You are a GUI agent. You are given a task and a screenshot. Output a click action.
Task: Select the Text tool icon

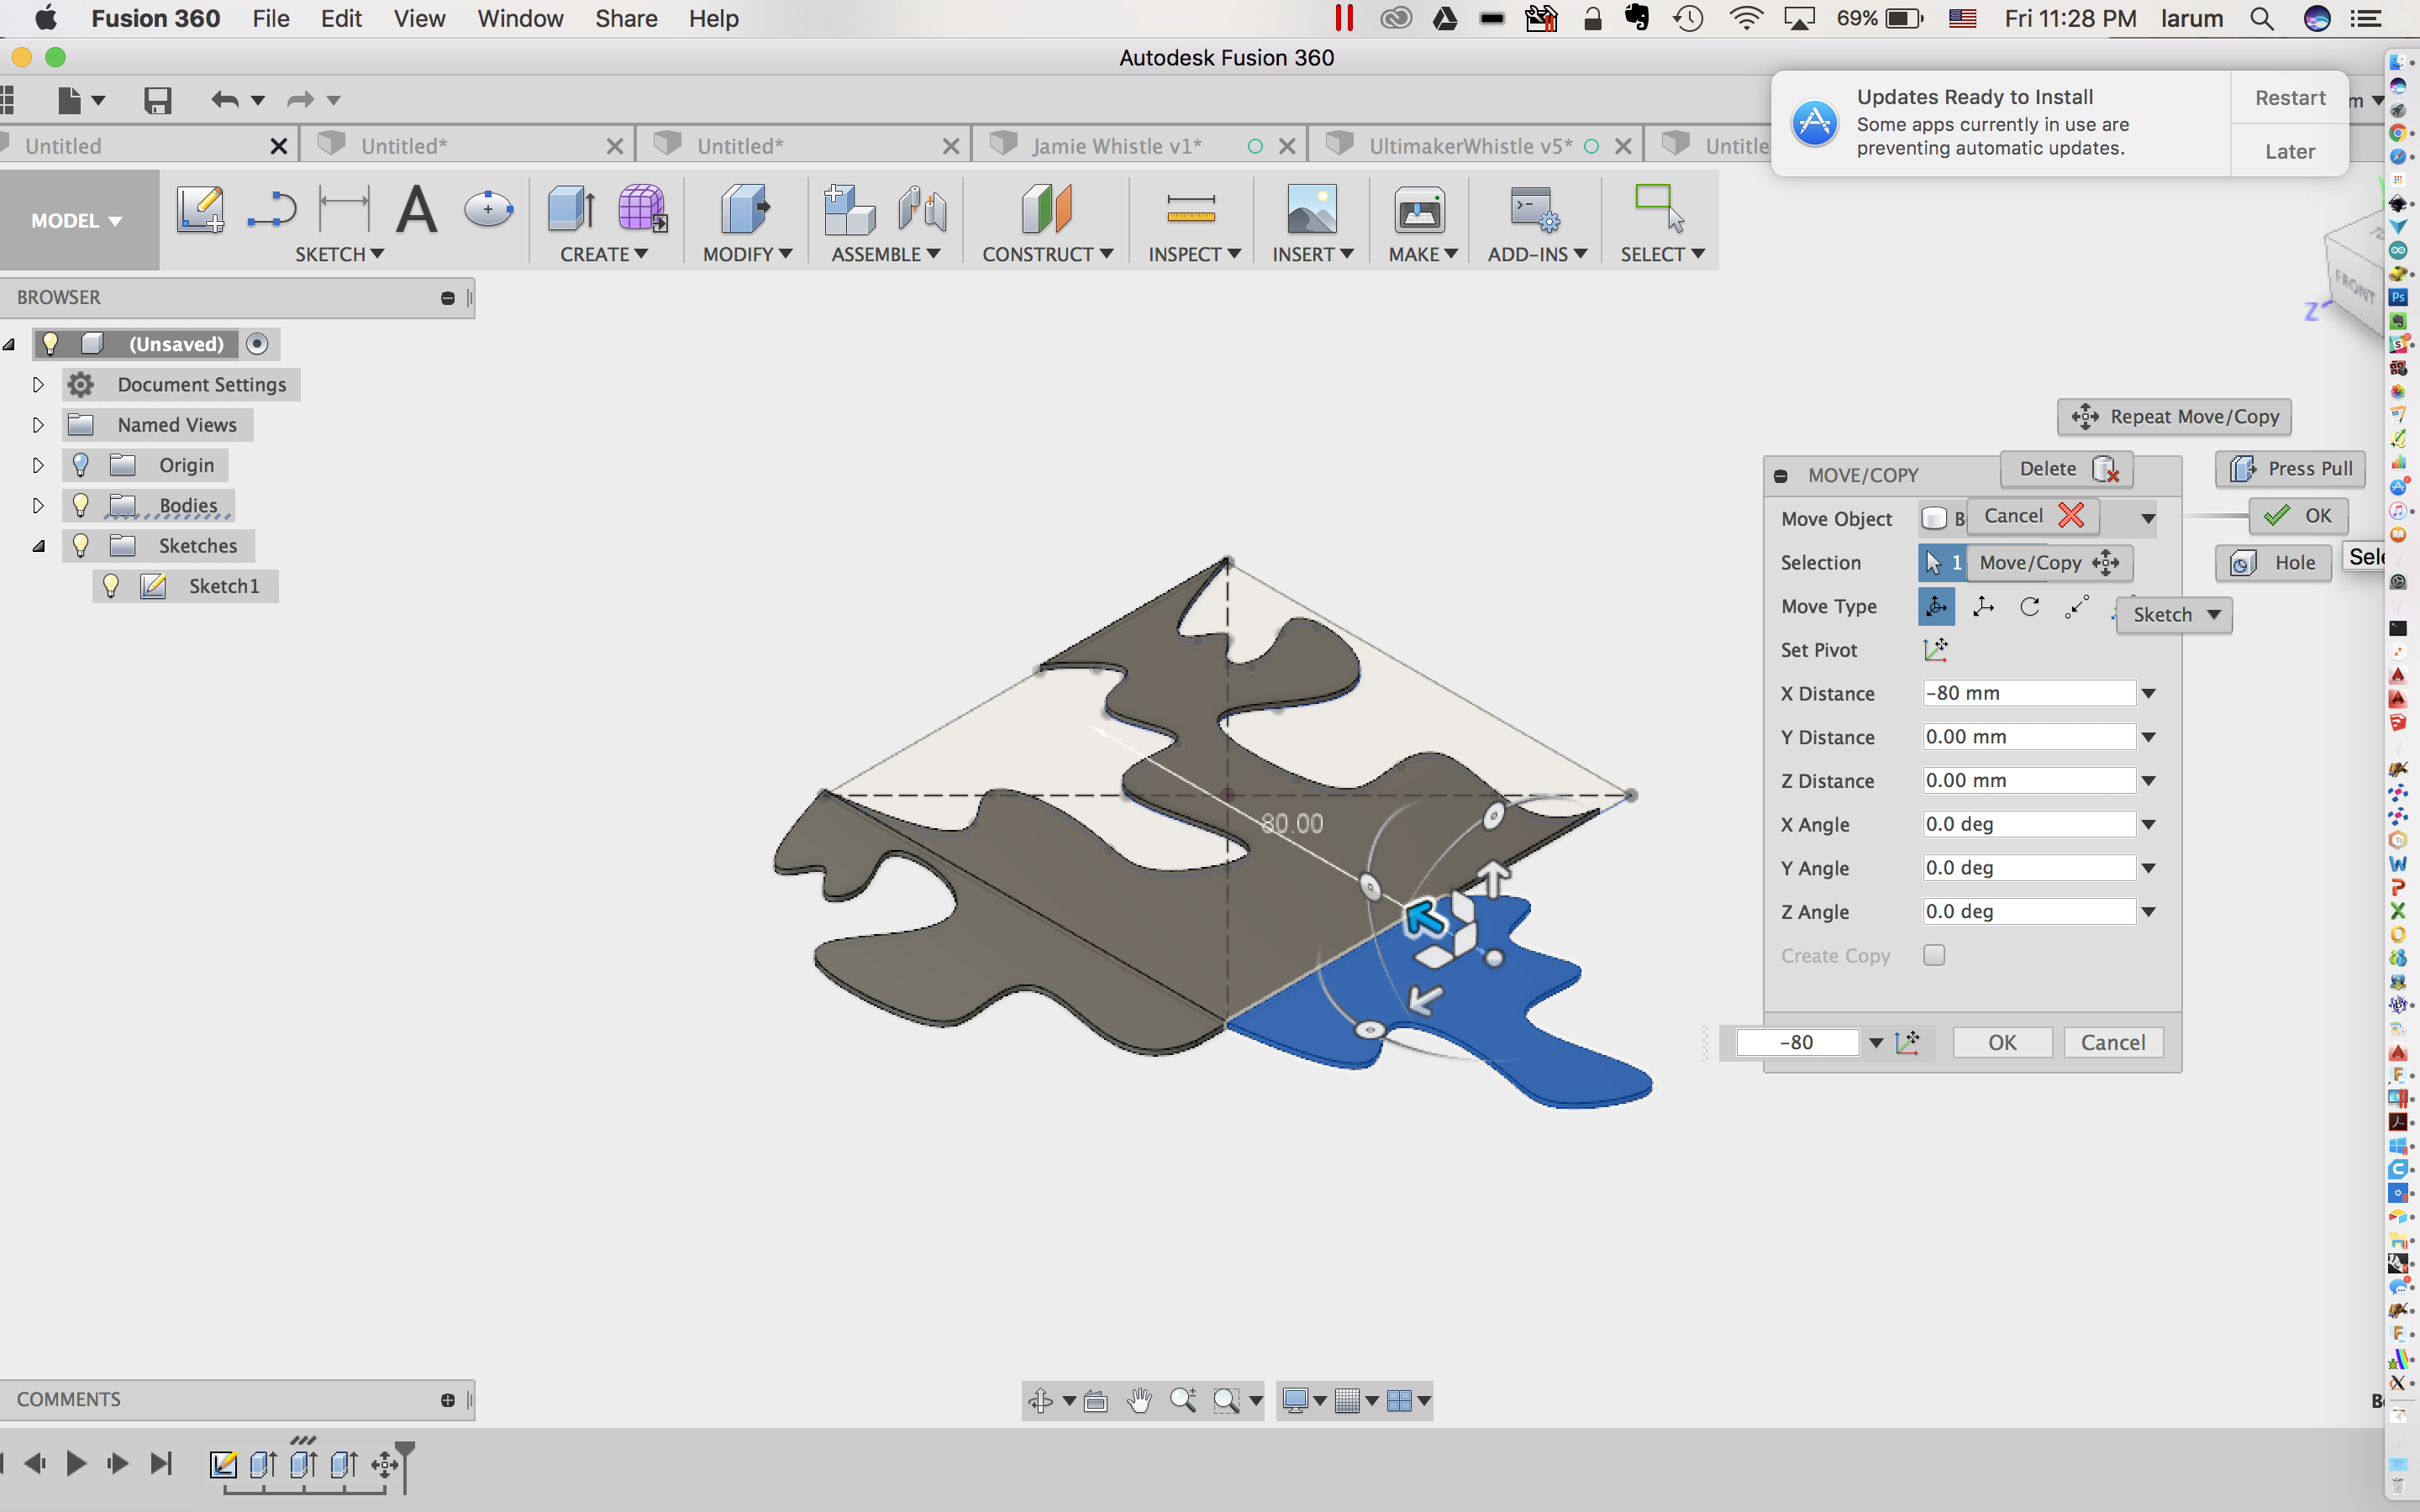416,209
